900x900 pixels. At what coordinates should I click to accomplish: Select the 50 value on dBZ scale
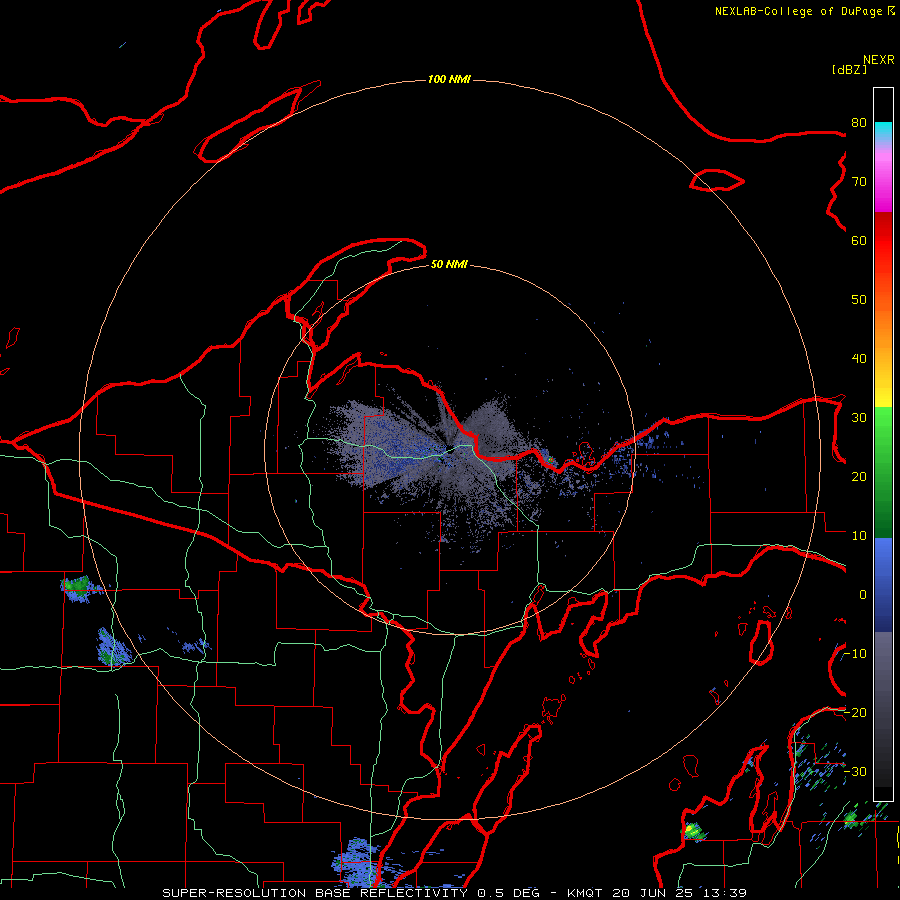click(x=859, y=300)
